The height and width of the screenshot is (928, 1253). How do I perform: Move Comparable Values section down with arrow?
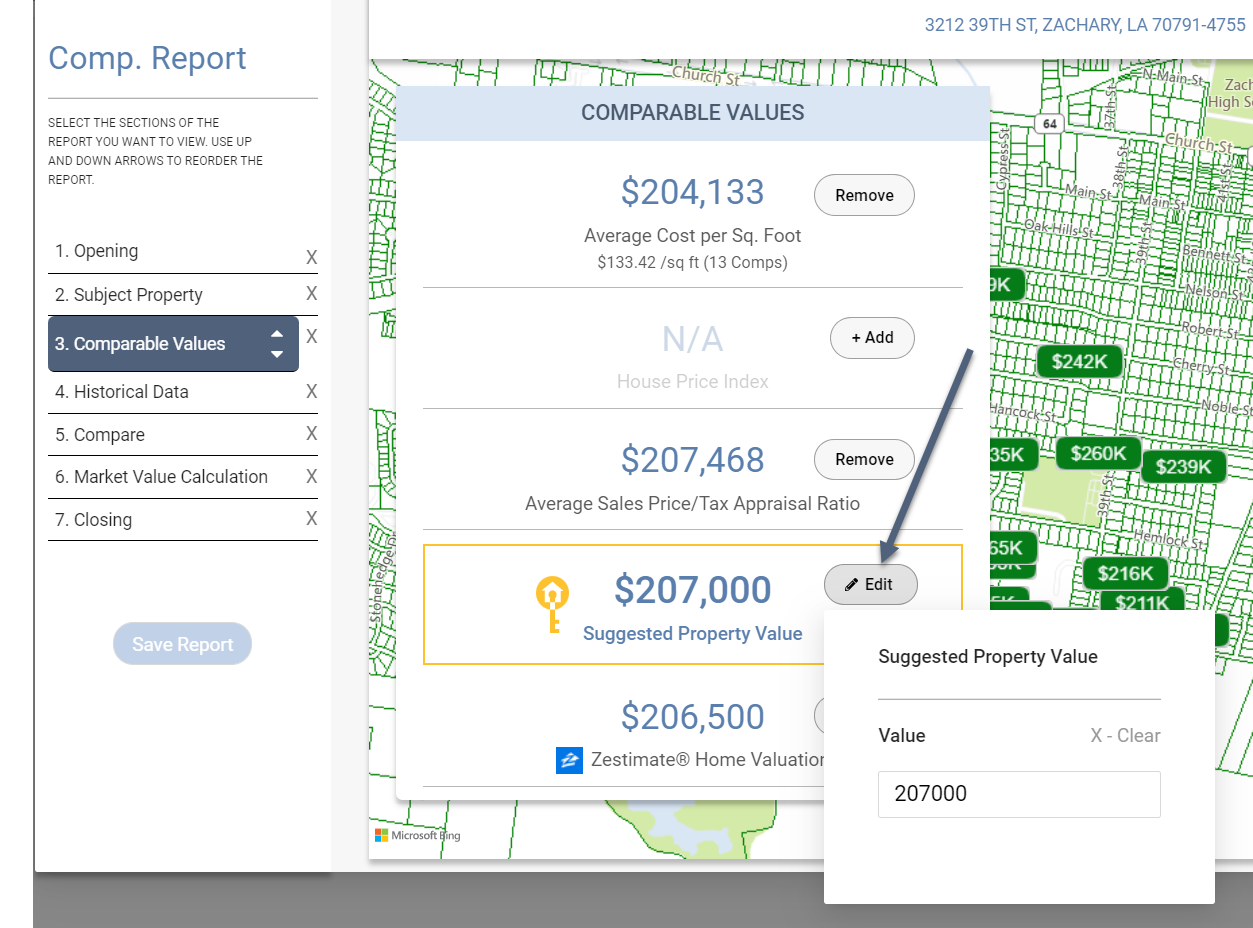(x=277, y=354)
